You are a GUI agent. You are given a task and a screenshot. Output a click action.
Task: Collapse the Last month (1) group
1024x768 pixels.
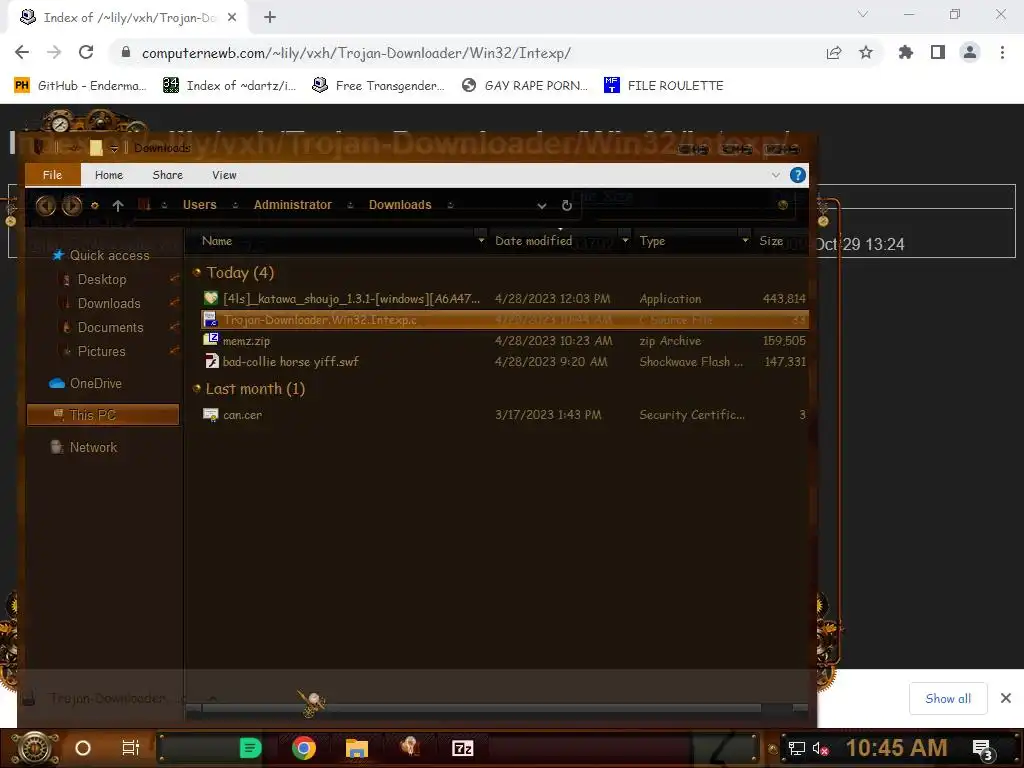click(197, 389)
